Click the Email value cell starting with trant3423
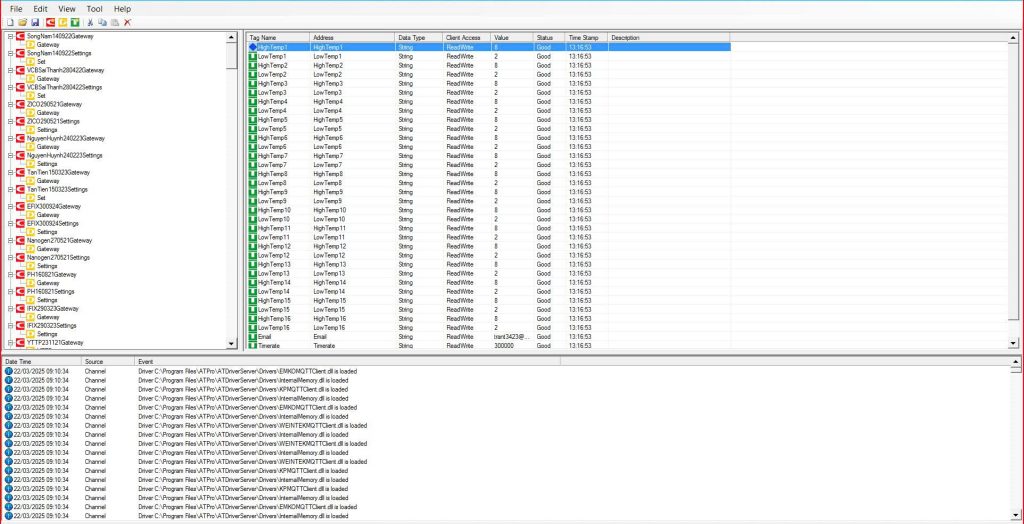This screenshot has height=524, width=1024. coord(511,336)
